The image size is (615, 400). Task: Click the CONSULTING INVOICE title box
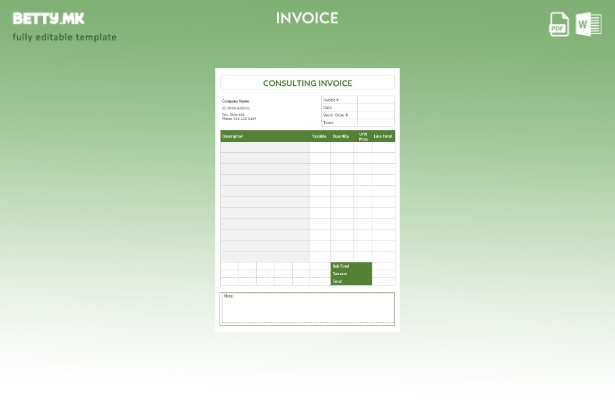pos(307,83)
